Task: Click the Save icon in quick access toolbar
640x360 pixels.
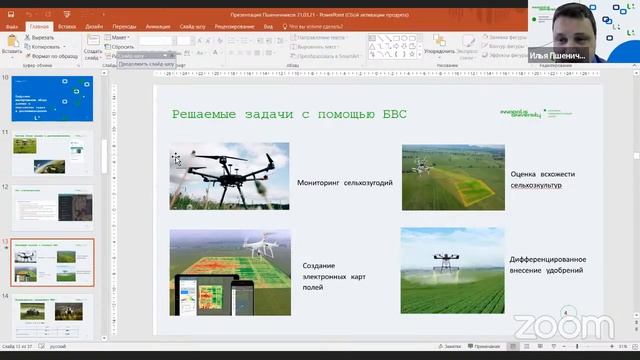Action: pyautogui.click(x=11, y=14)
